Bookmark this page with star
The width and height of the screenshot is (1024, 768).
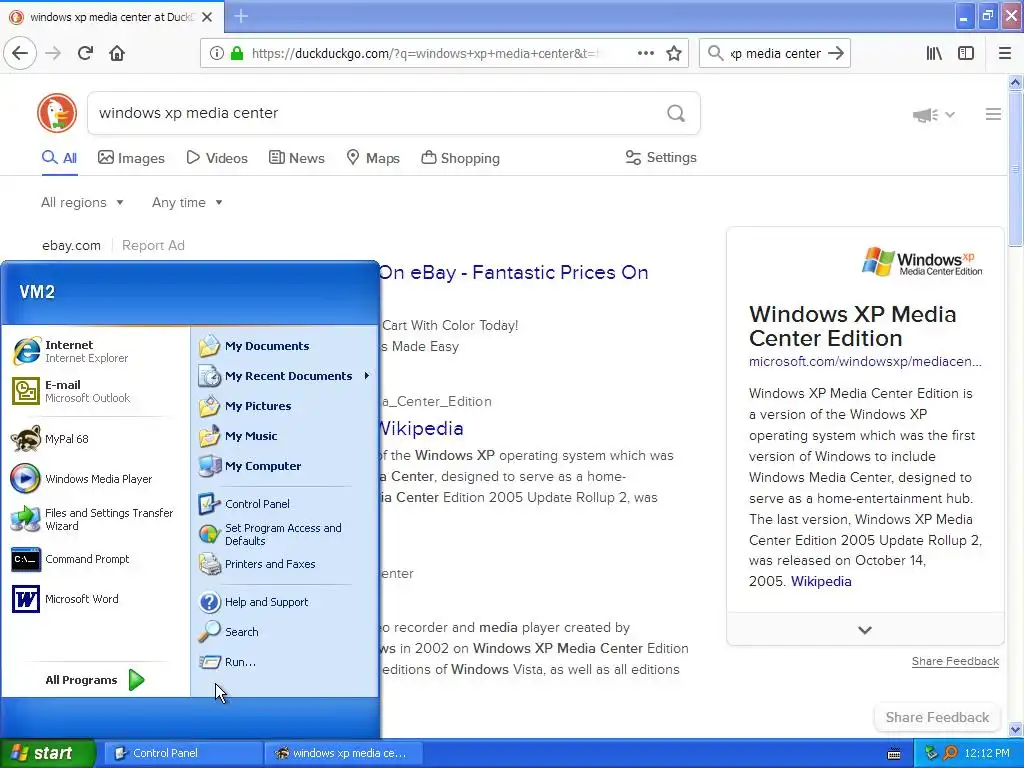[x=674, y=53]
